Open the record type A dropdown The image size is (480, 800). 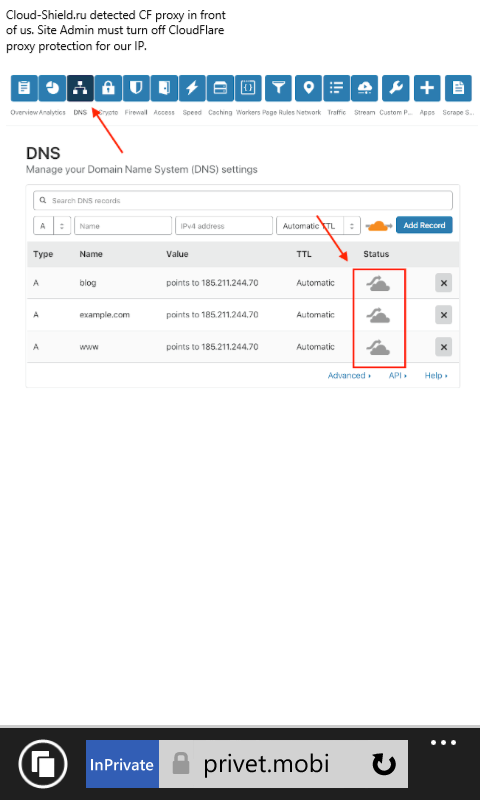52,226
